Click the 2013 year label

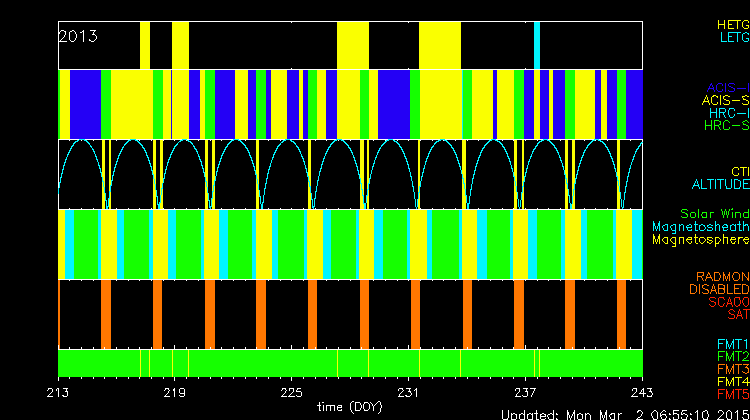[78, 36]
